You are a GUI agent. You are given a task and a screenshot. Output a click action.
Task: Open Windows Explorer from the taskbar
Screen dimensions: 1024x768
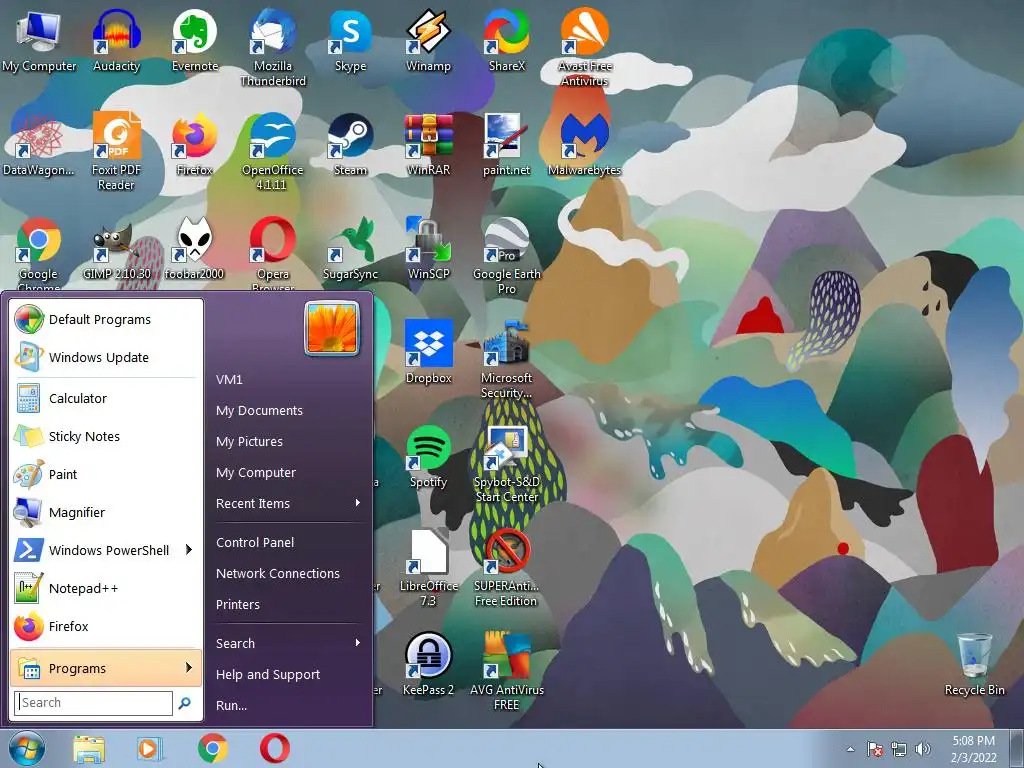(88, 748)
